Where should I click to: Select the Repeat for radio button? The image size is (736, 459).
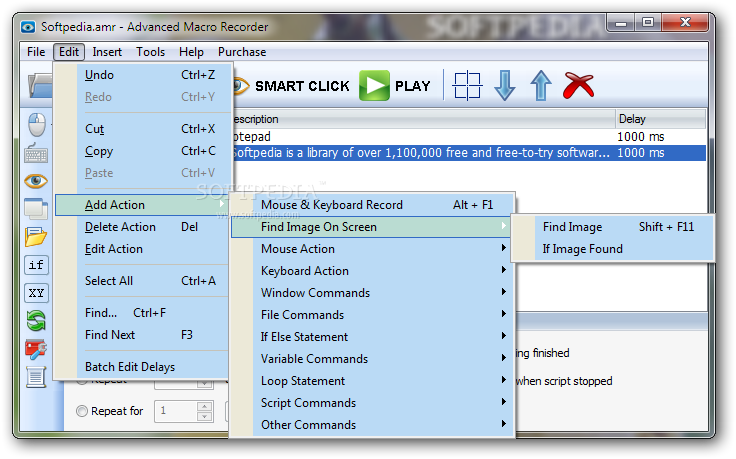(82, 411)
